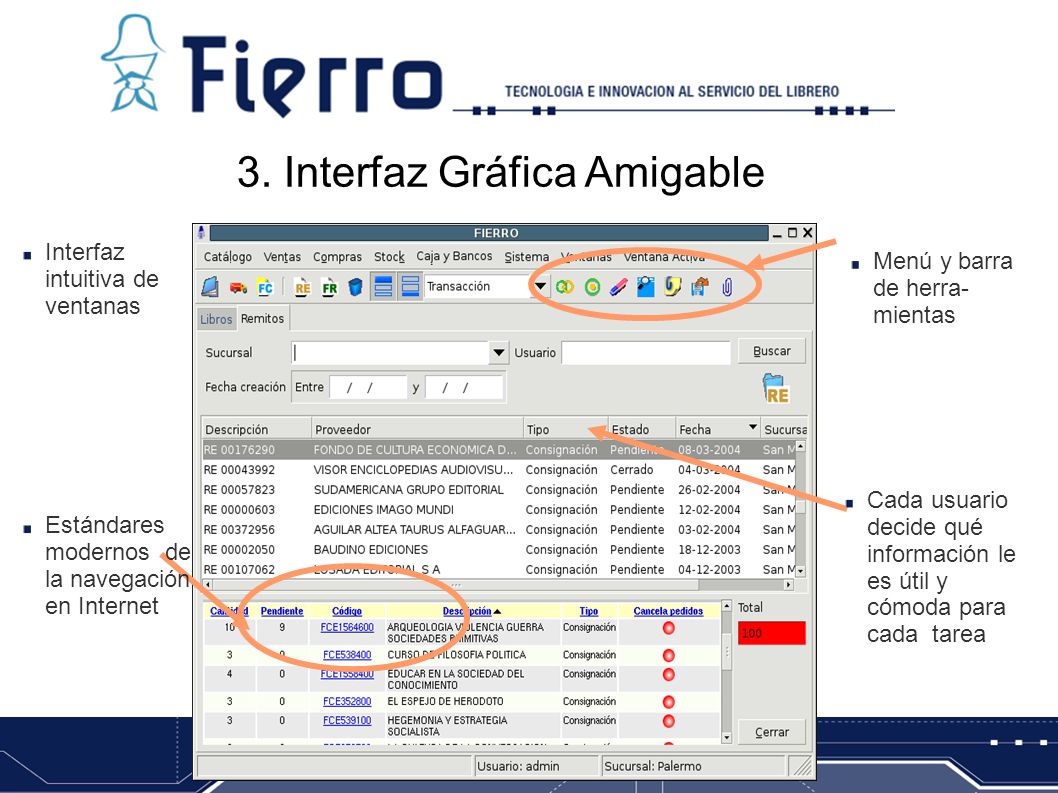Sort by the Pendiente column link
Image resolution: width=1058 pixels, height=793 pixels.
point(282,611)
